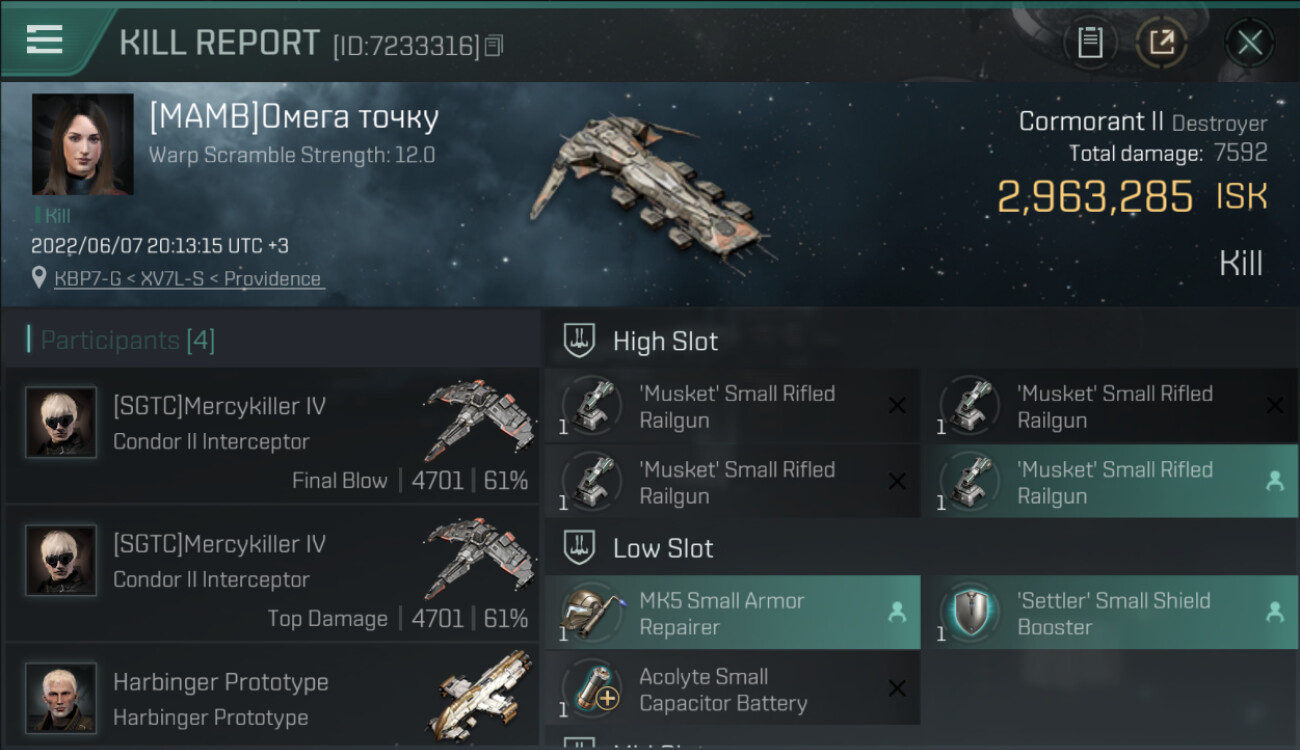Click the Acolyte Small Capacitor Battery icon
Viewport: 1300px width, 750px height.
click(592, 689)
